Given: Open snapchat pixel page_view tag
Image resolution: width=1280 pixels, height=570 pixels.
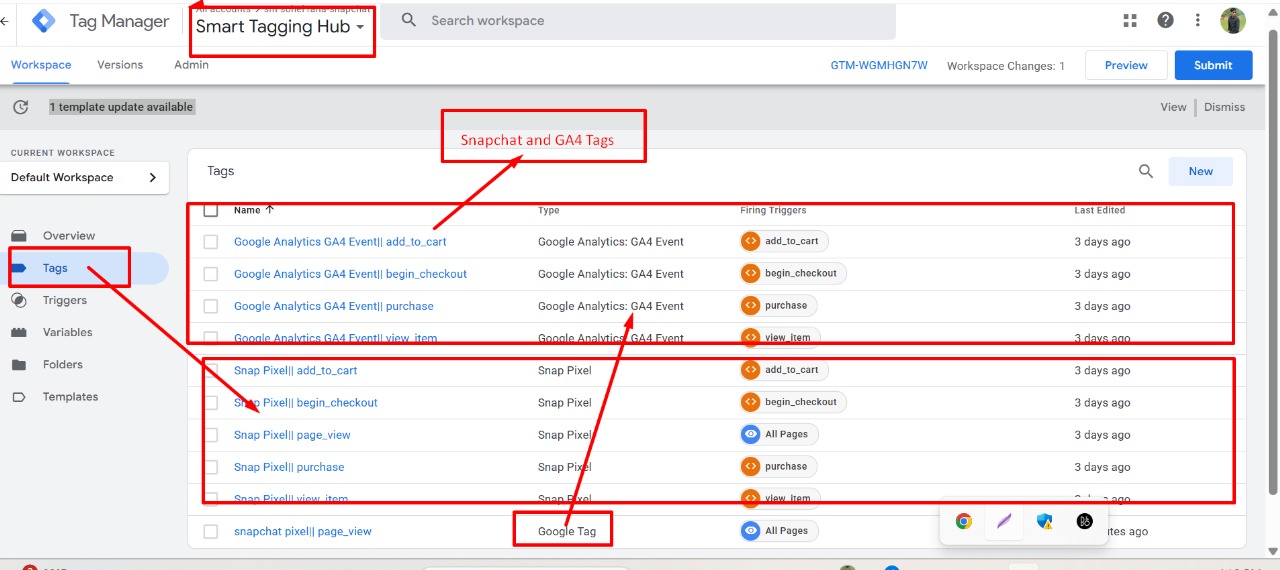Looking at the screenshot, I should pyautogui.click(x=303, y=532).
